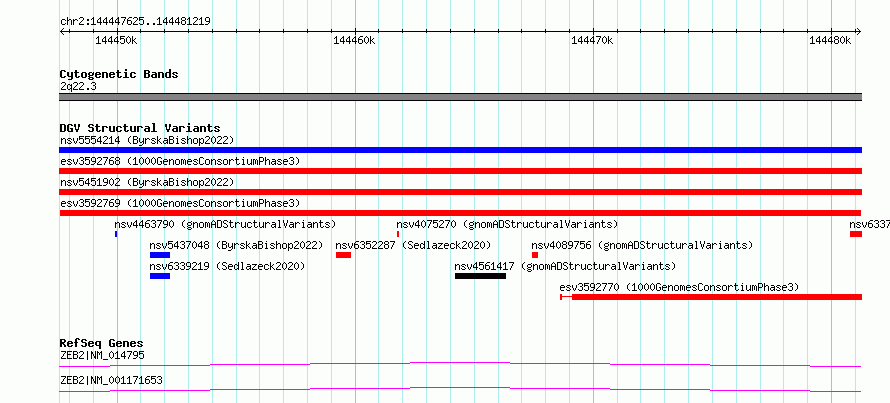The width and height of the screenshot is (890, 403).
Task: Click the Cytogenetic Bands track title
Action: tap(119, 74)
